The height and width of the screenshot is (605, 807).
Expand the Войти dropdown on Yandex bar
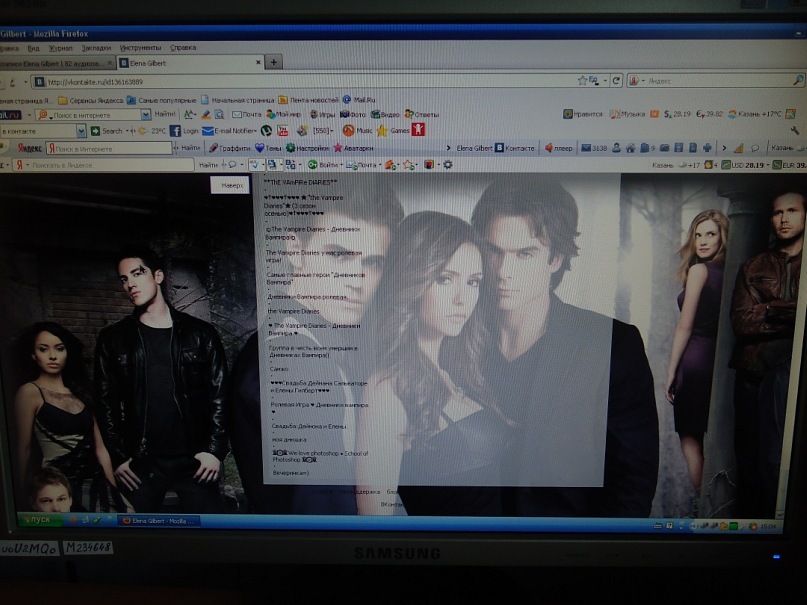[x=342, y=165]
